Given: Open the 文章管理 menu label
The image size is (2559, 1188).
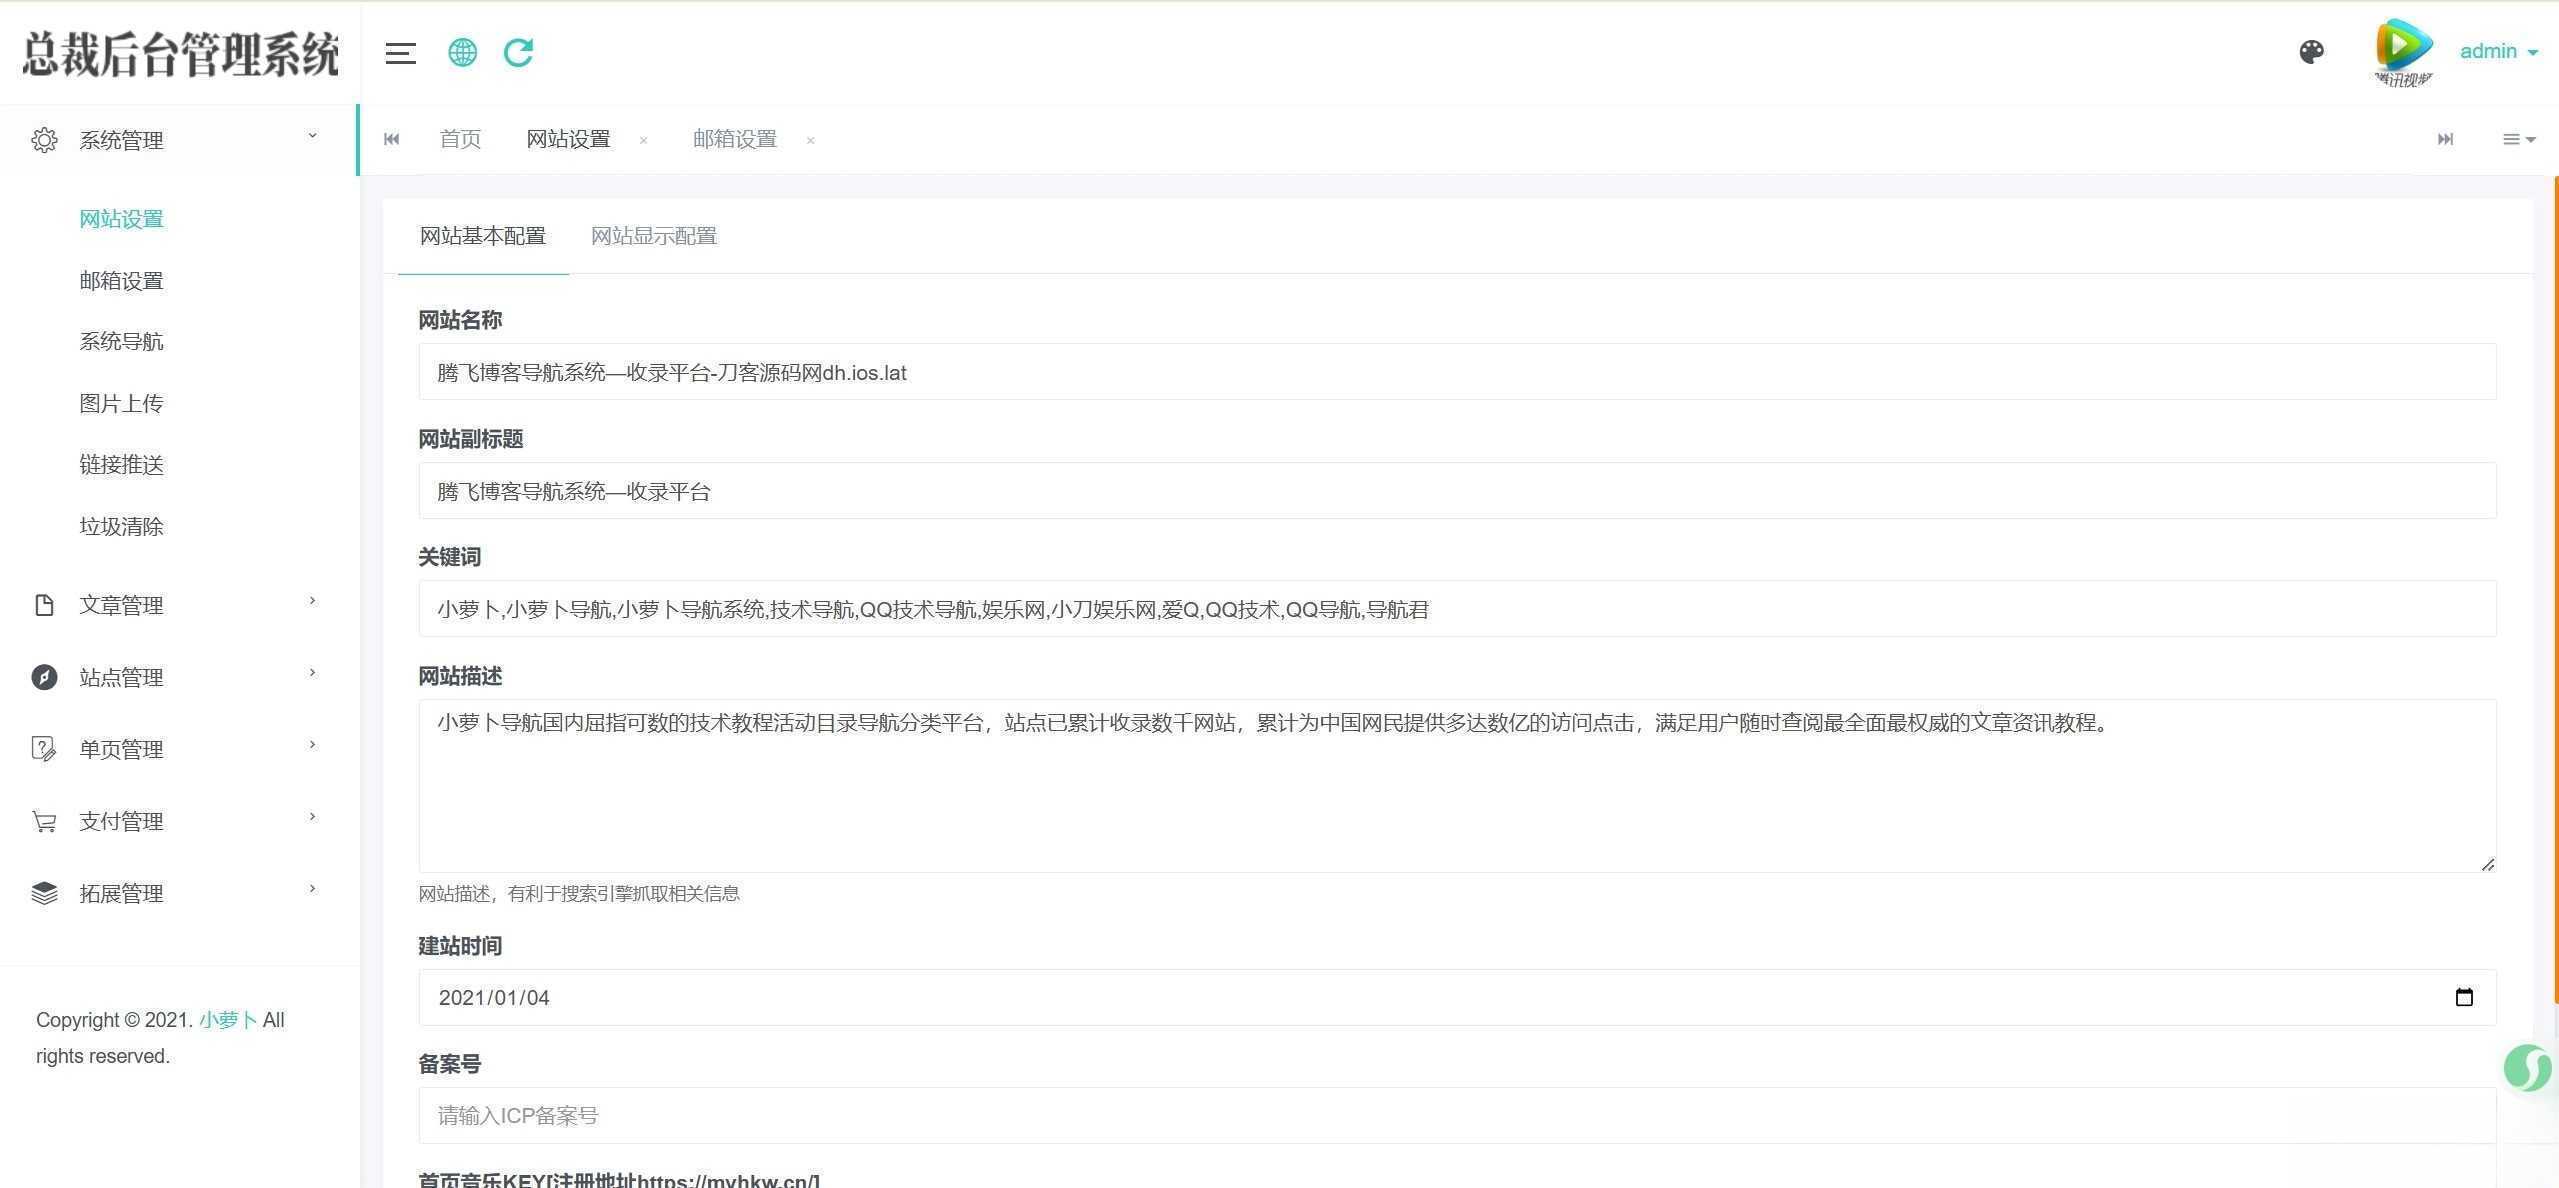Looking at the screenshot, I should tap(121, 606).
